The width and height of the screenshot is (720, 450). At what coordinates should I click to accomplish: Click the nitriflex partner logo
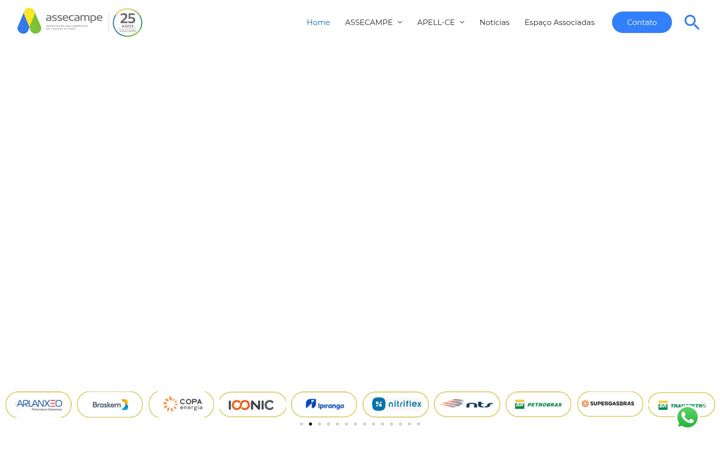click(x=396, y=405)
